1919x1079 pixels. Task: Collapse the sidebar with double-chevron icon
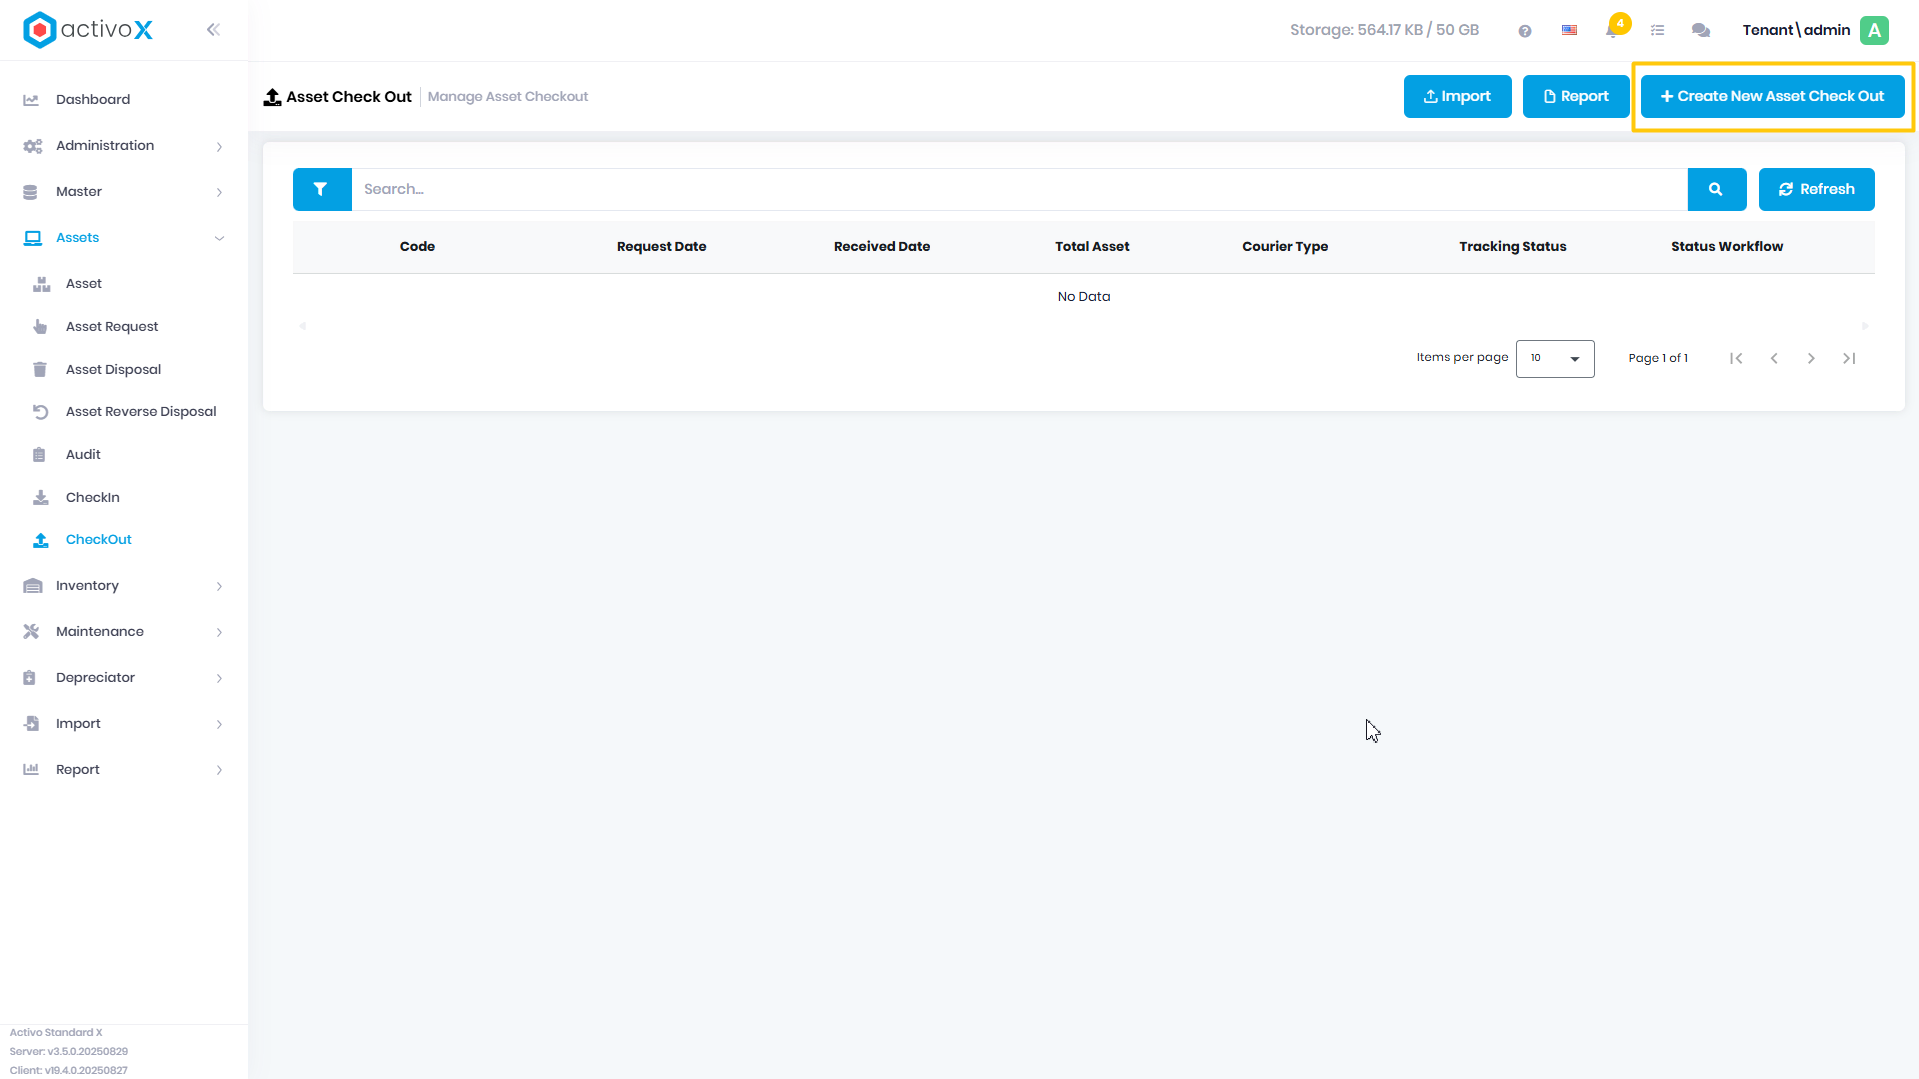point(213,30)
